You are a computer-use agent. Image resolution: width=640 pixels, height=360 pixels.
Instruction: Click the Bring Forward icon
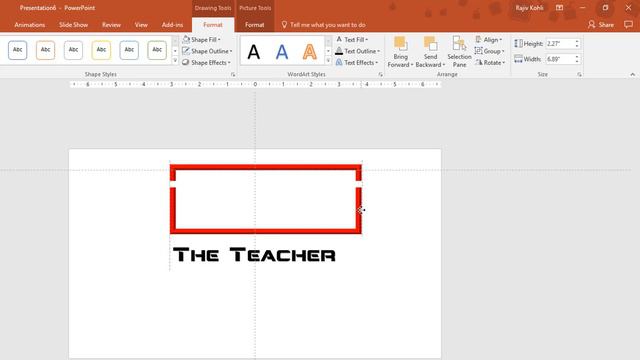(400, 44)
